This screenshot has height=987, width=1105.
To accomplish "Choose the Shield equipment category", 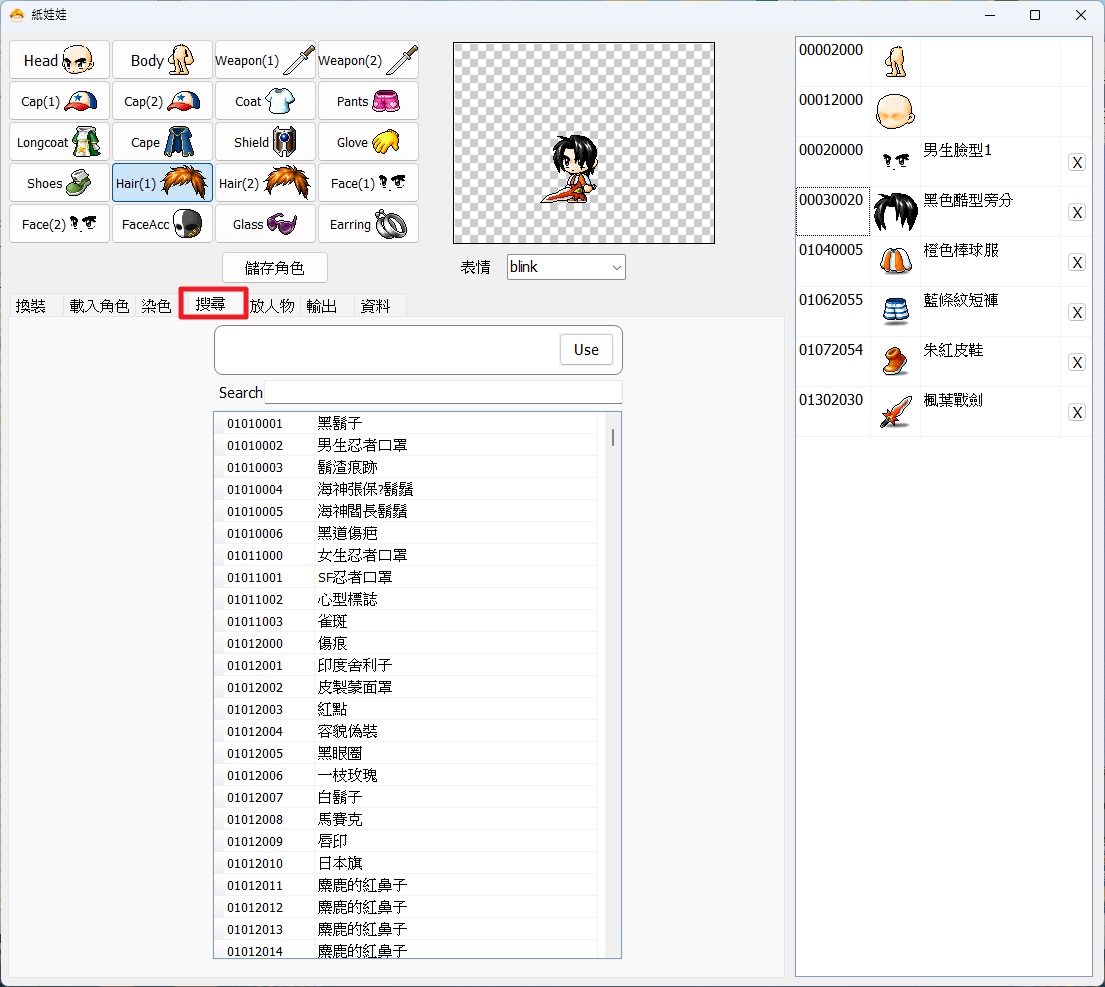I will [265, 142].
